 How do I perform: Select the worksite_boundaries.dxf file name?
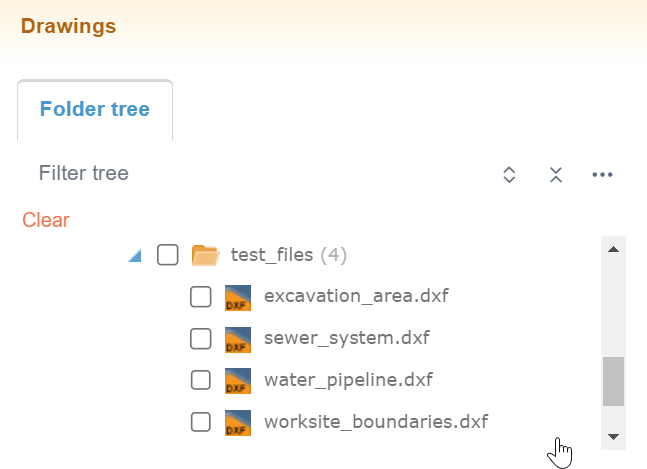(376, 422)
